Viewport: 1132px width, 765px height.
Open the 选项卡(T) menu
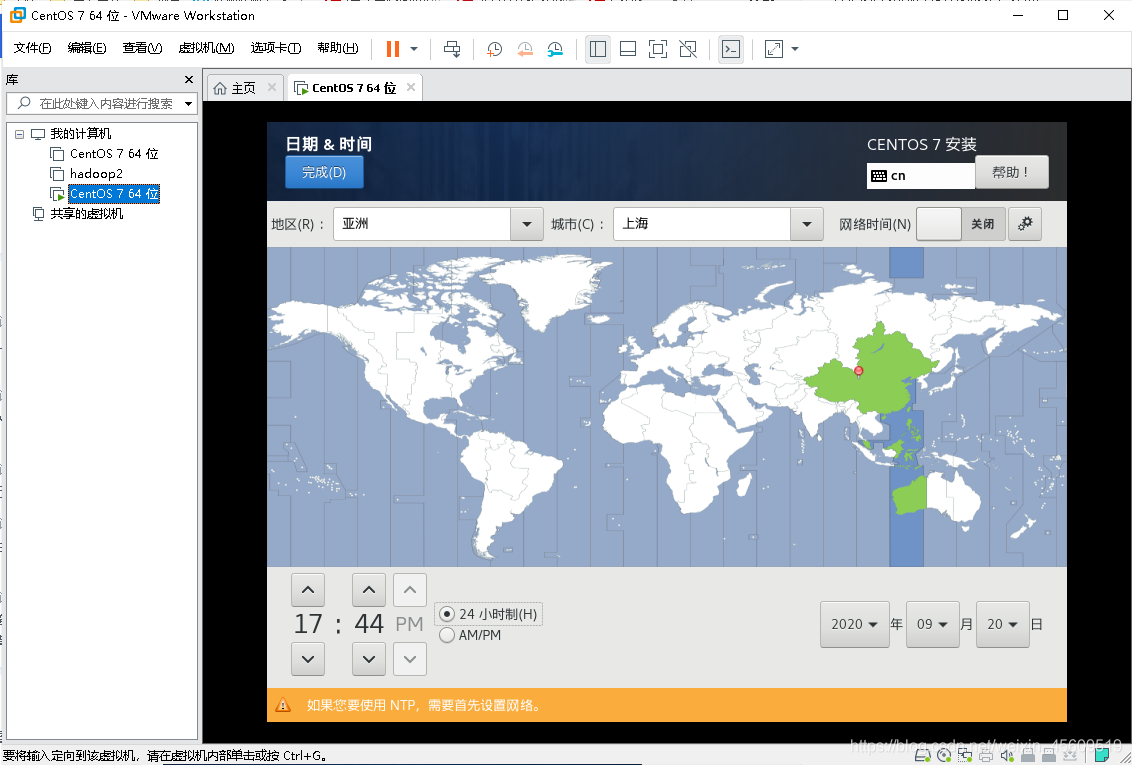click(x=276, y=48)
